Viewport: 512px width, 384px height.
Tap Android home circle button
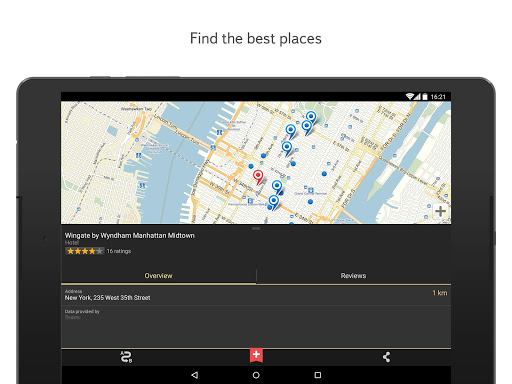256,375
